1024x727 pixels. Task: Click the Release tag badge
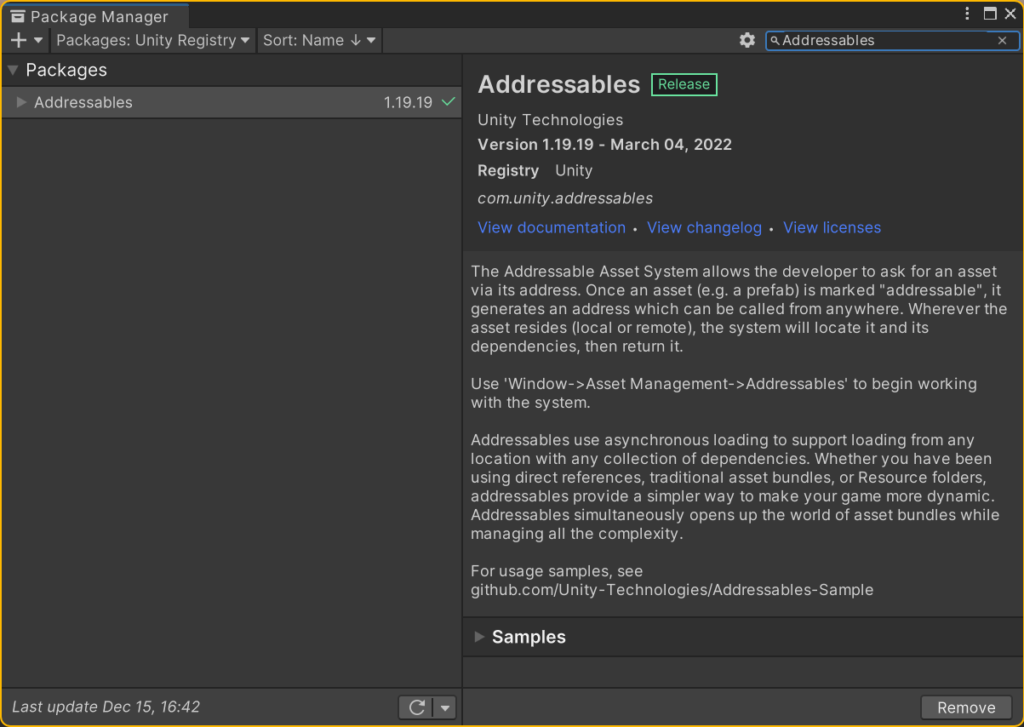coord(684,84)
